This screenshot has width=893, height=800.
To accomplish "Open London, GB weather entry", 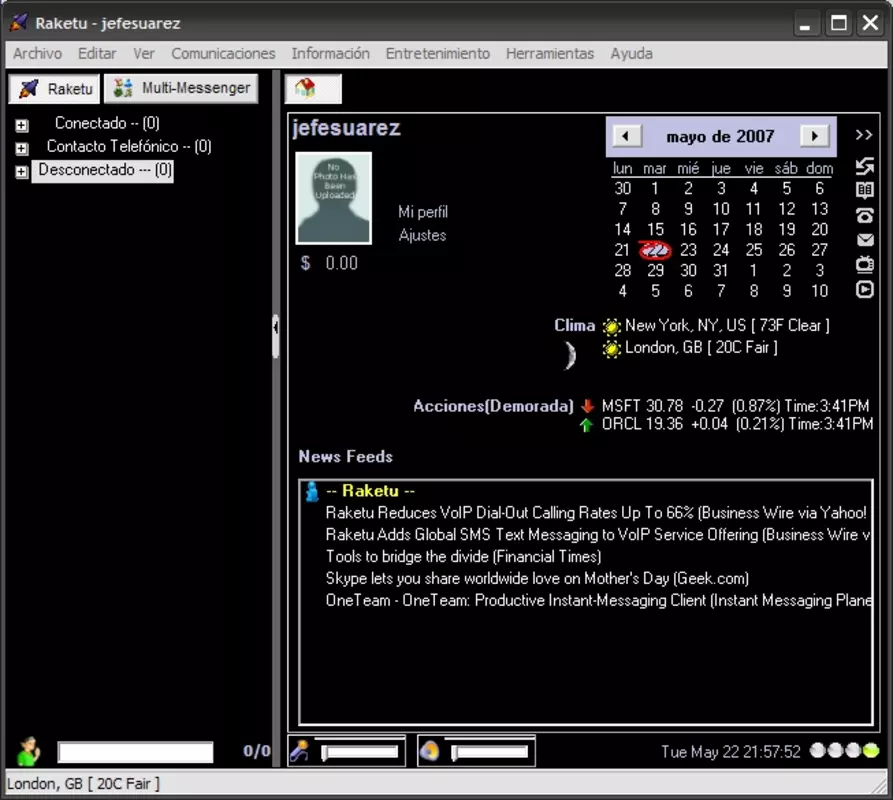I will click(x=701, y=347).
